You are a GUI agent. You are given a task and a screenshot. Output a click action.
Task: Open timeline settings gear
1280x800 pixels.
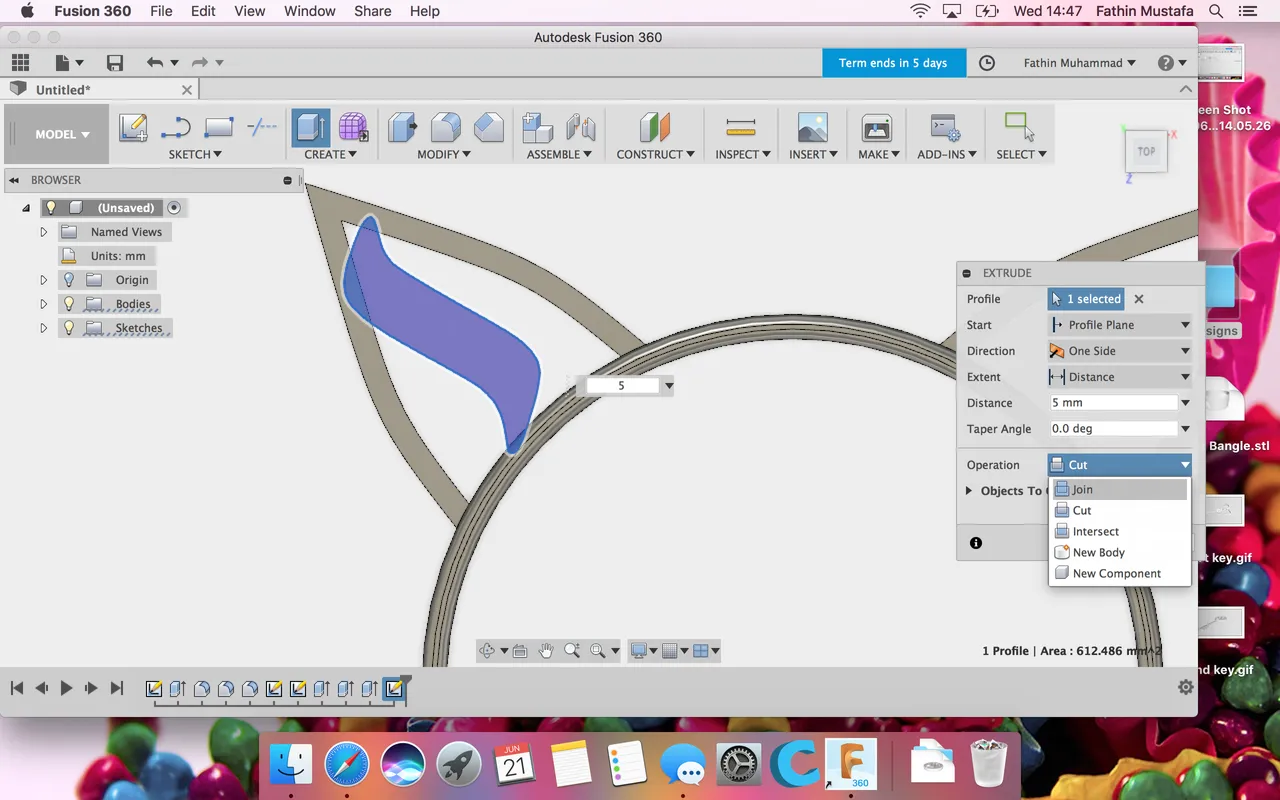[1186, 687]
